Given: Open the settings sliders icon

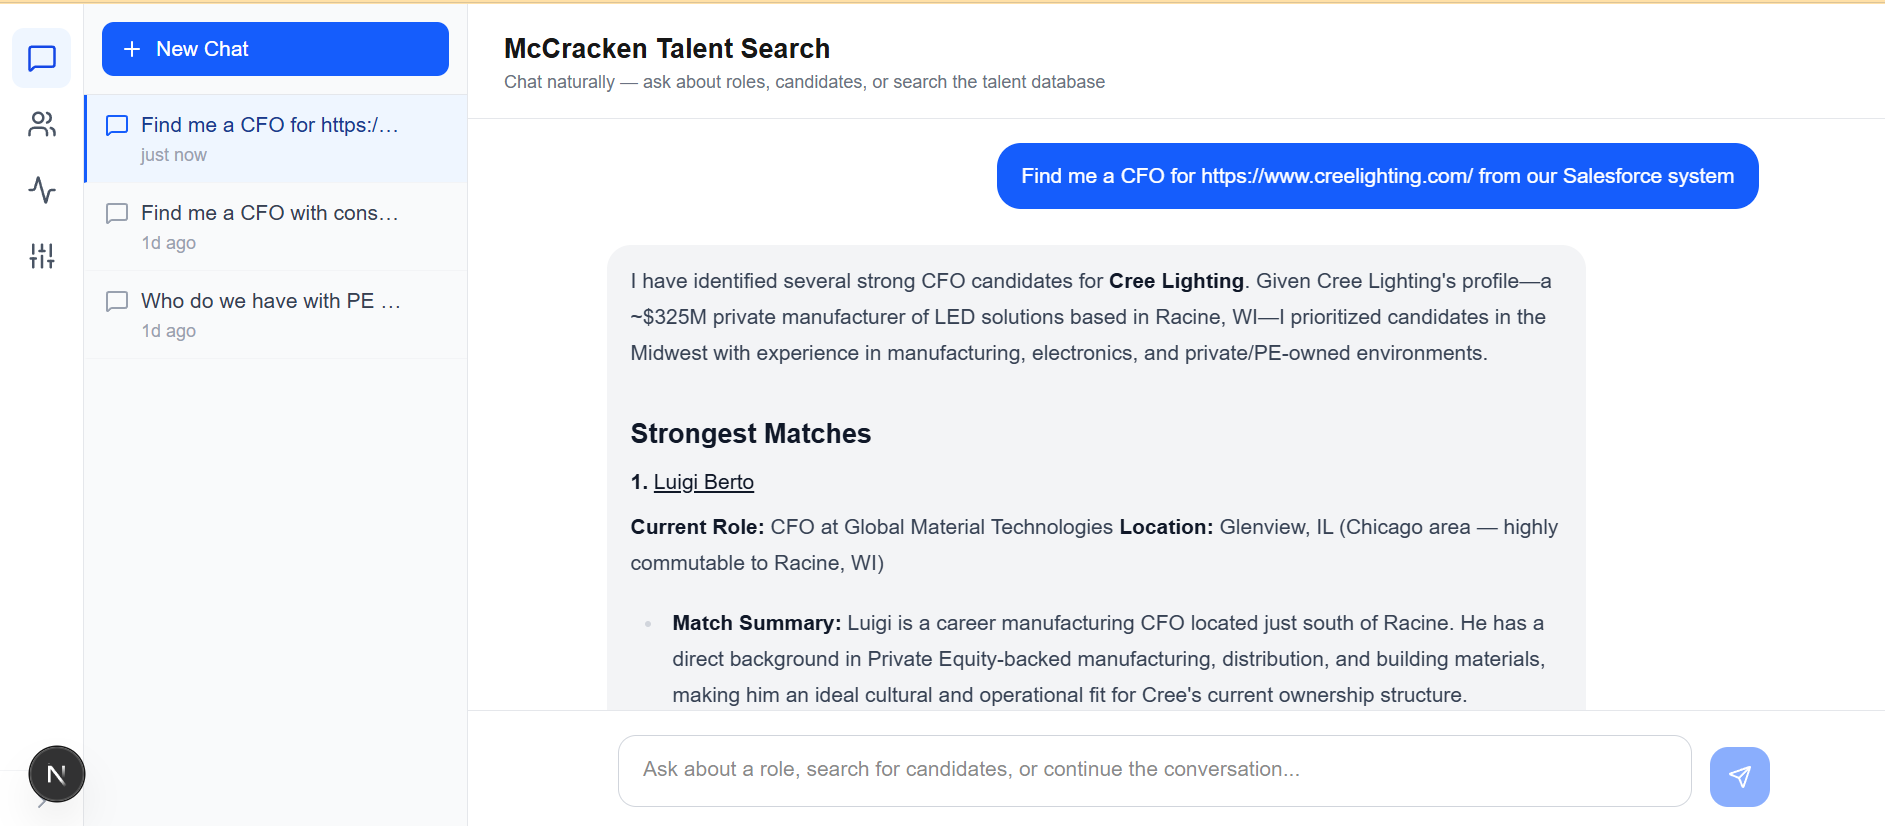Looking at the screenshot, I should (x=41, y=256).
